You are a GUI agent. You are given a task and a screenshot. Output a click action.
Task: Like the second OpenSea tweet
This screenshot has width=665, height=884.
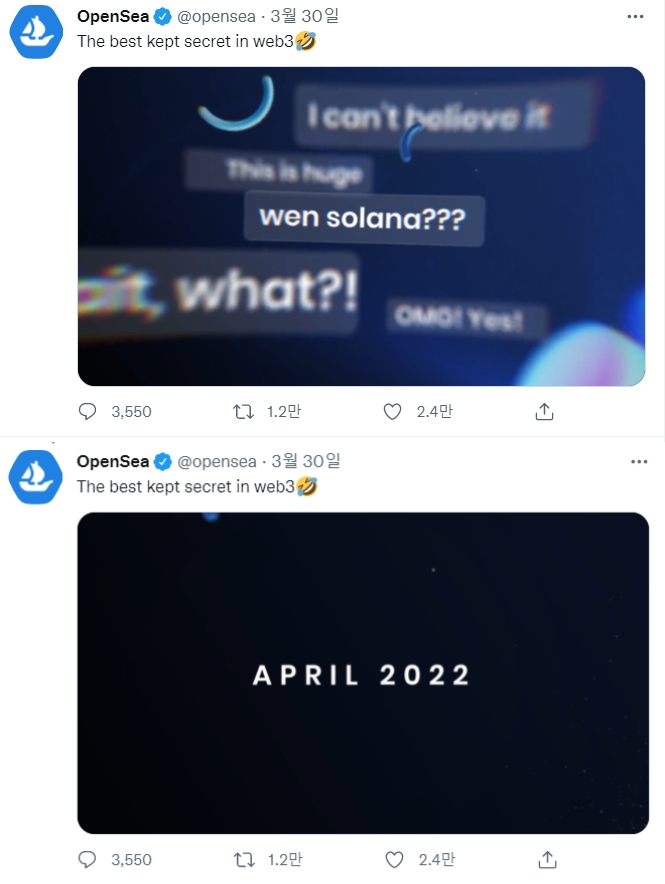coord(393,859)
